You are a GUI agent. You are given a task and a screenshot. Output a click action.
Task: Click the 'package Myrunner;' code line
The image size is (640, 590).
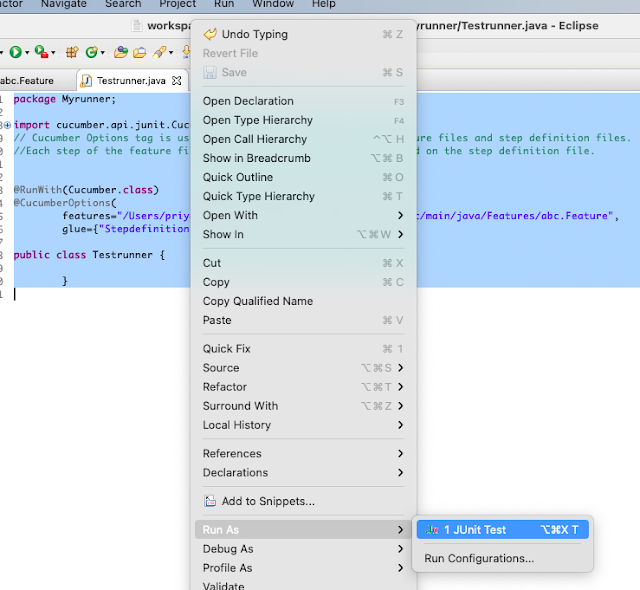65,99
